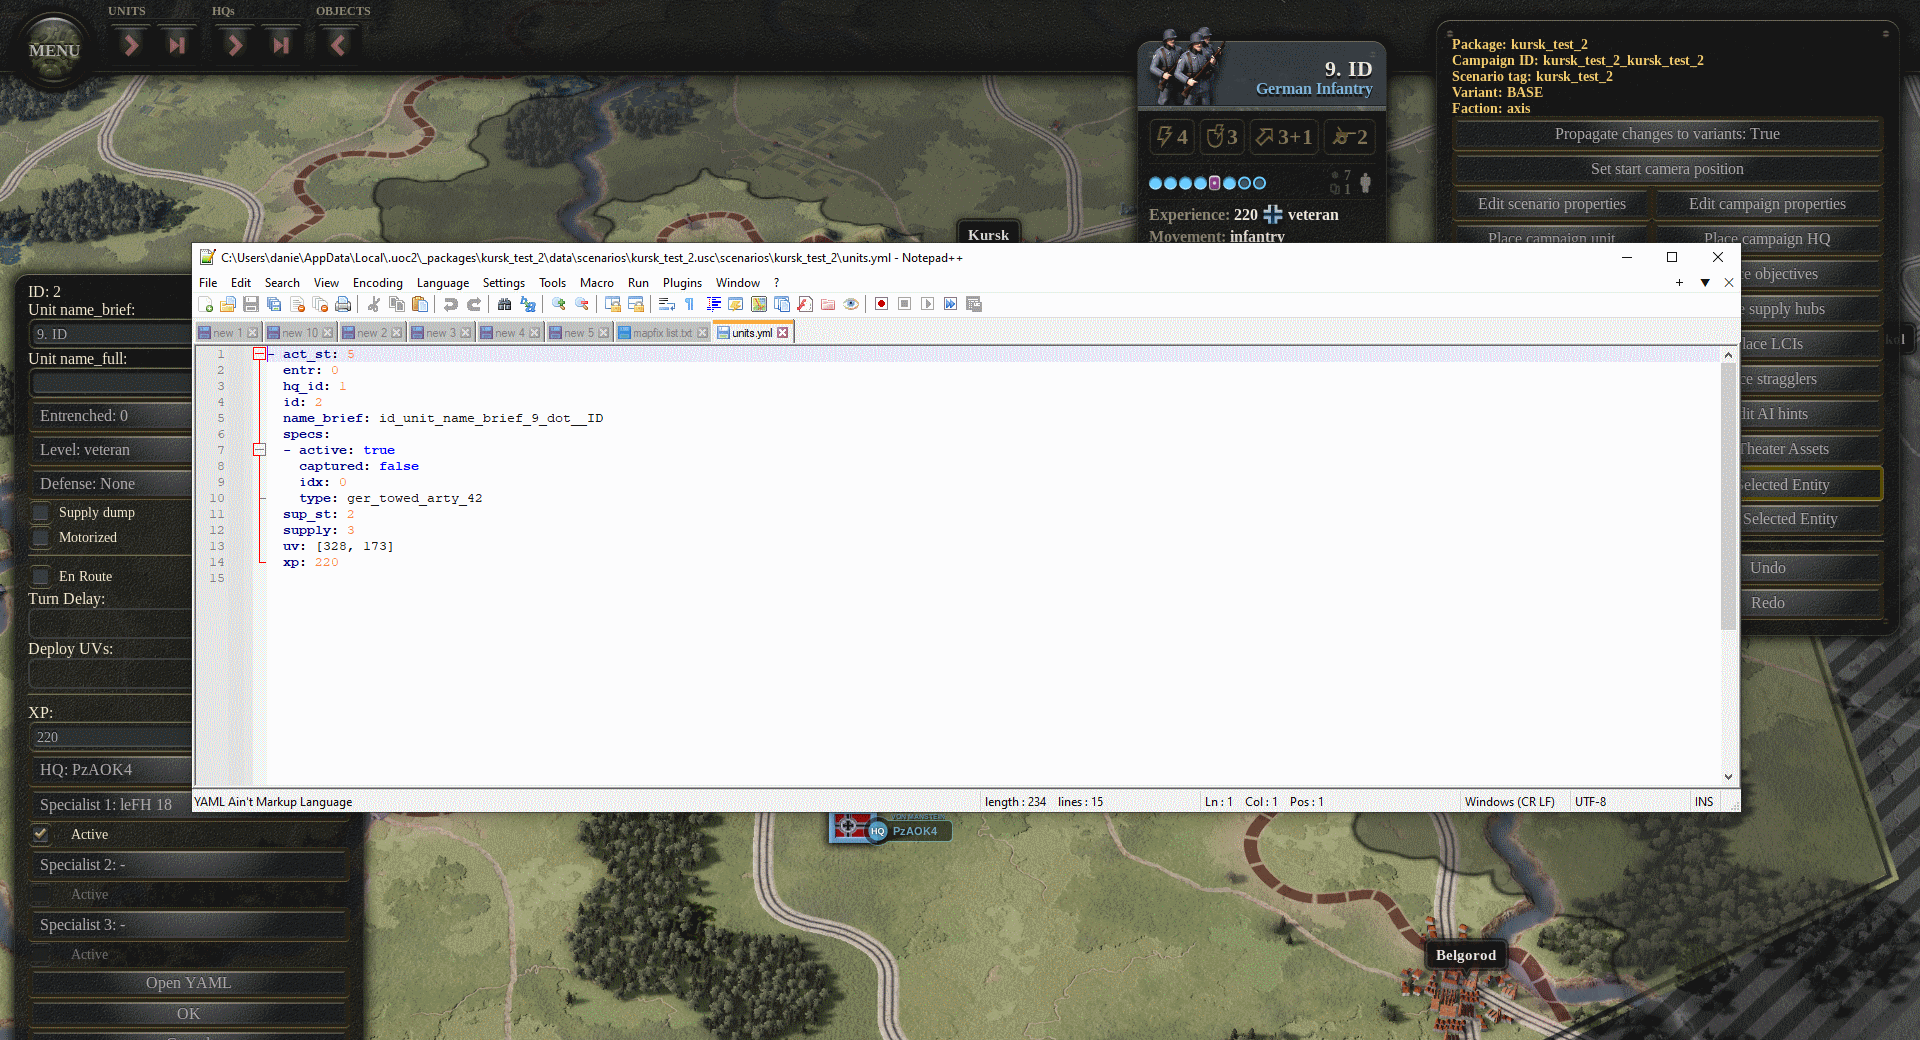Click Edit scenario properties button
1920x1040 pixels.
[x=1552, y=204]
